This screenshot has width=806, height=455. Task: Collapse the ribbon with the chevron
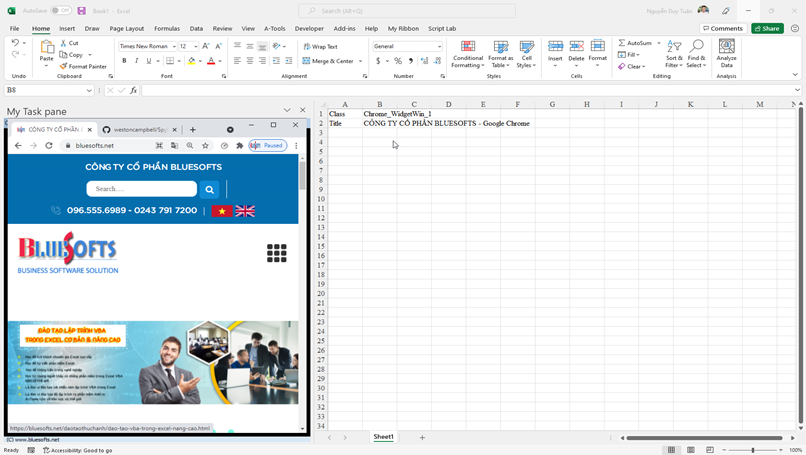795,75
